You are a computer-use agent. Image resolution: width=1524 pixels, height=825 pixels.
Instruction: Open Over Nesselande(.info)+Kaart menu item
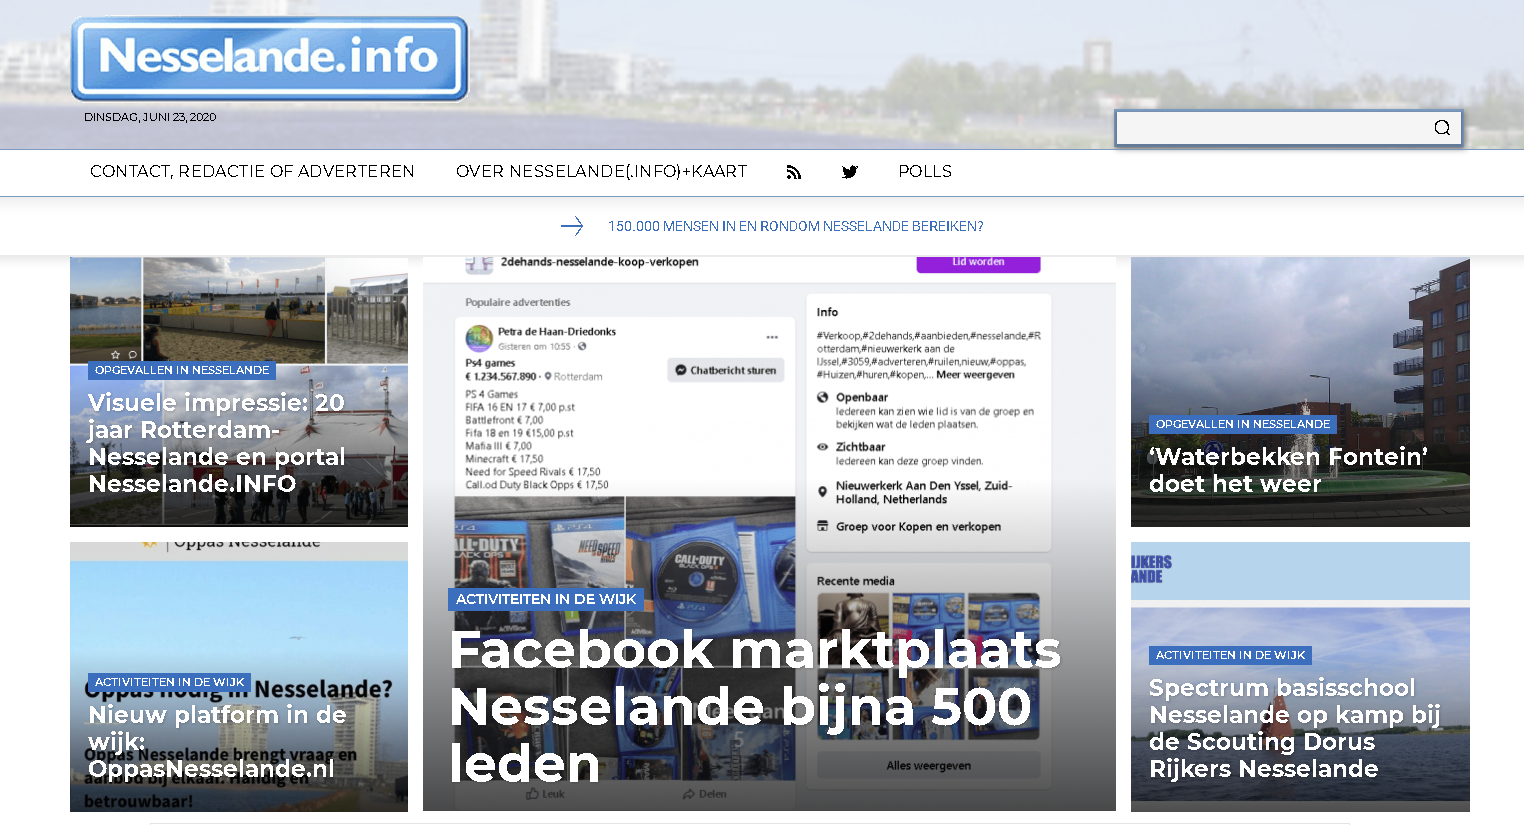click(x=602, y=172)
